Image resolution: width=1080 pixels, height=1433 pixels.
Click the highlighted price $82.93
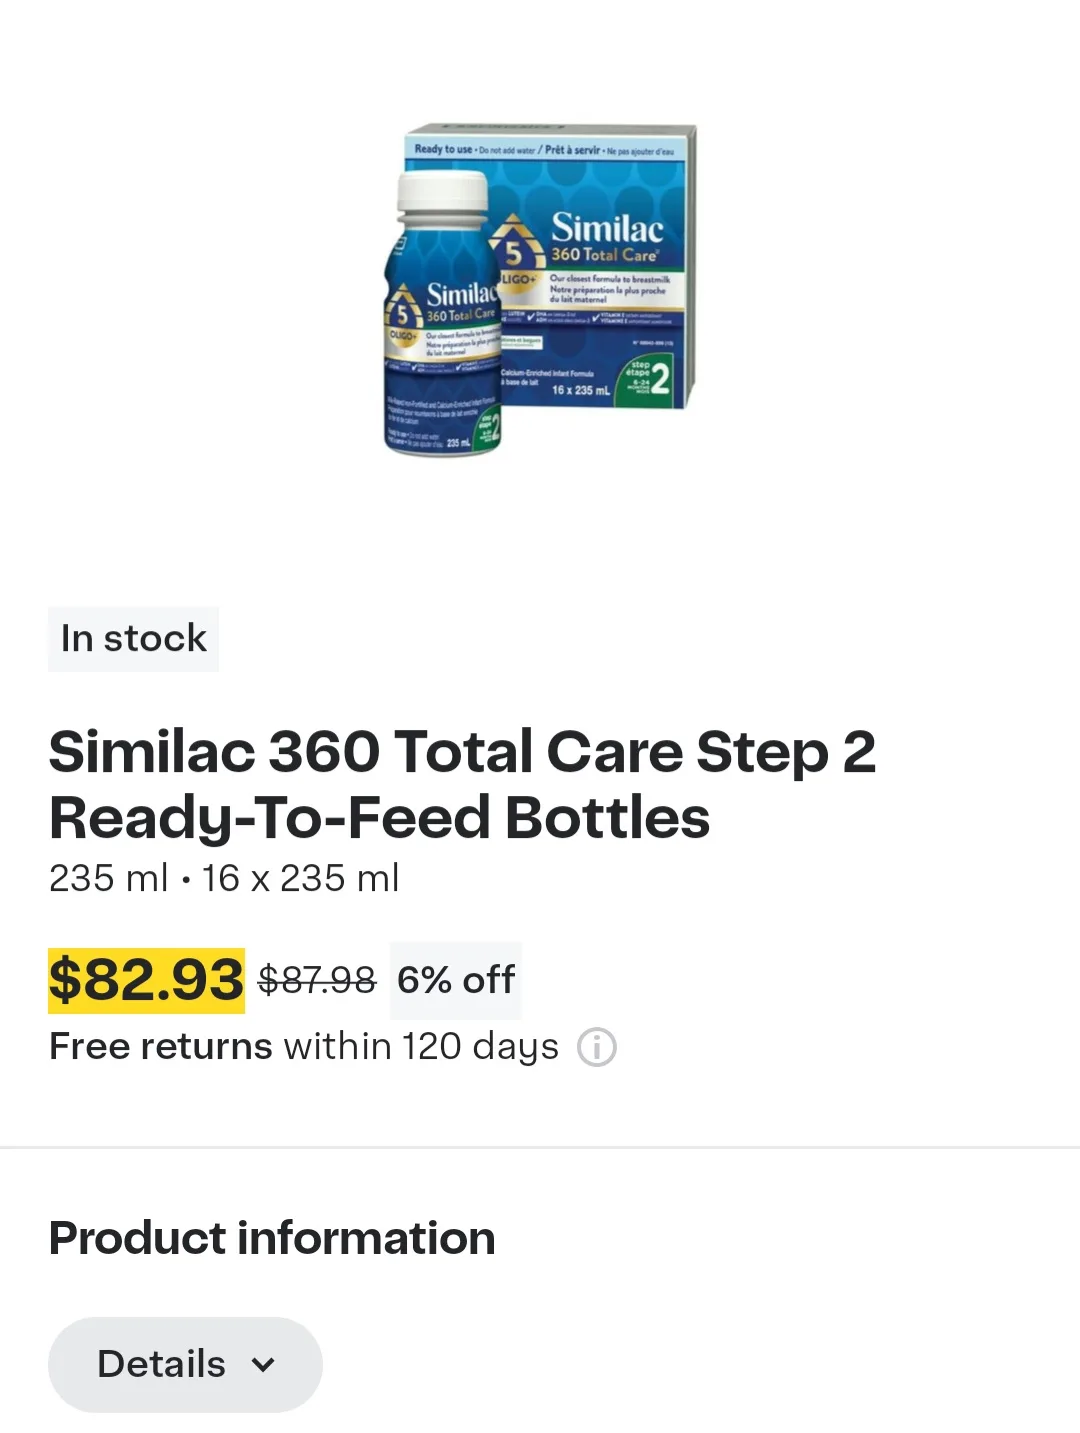pos(146,980)
